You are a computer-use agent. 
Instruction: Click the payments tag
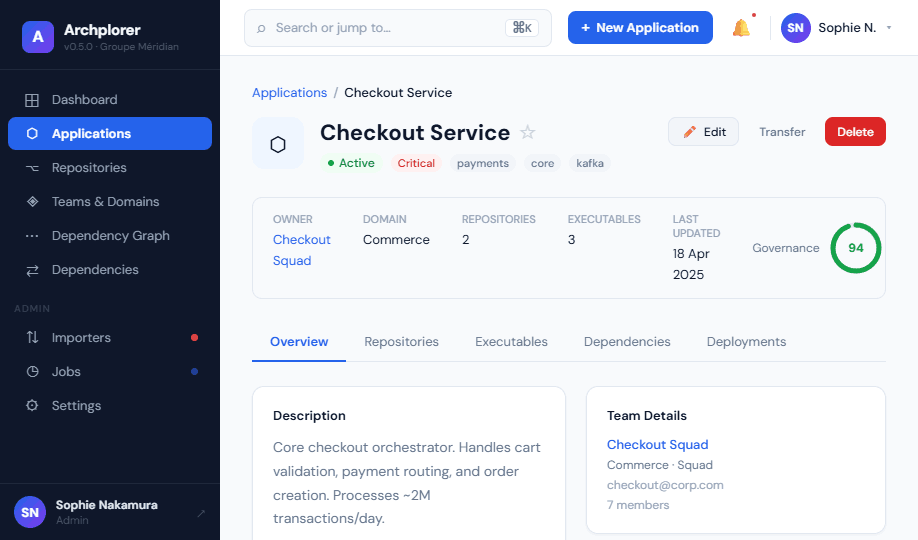point(482,163)
